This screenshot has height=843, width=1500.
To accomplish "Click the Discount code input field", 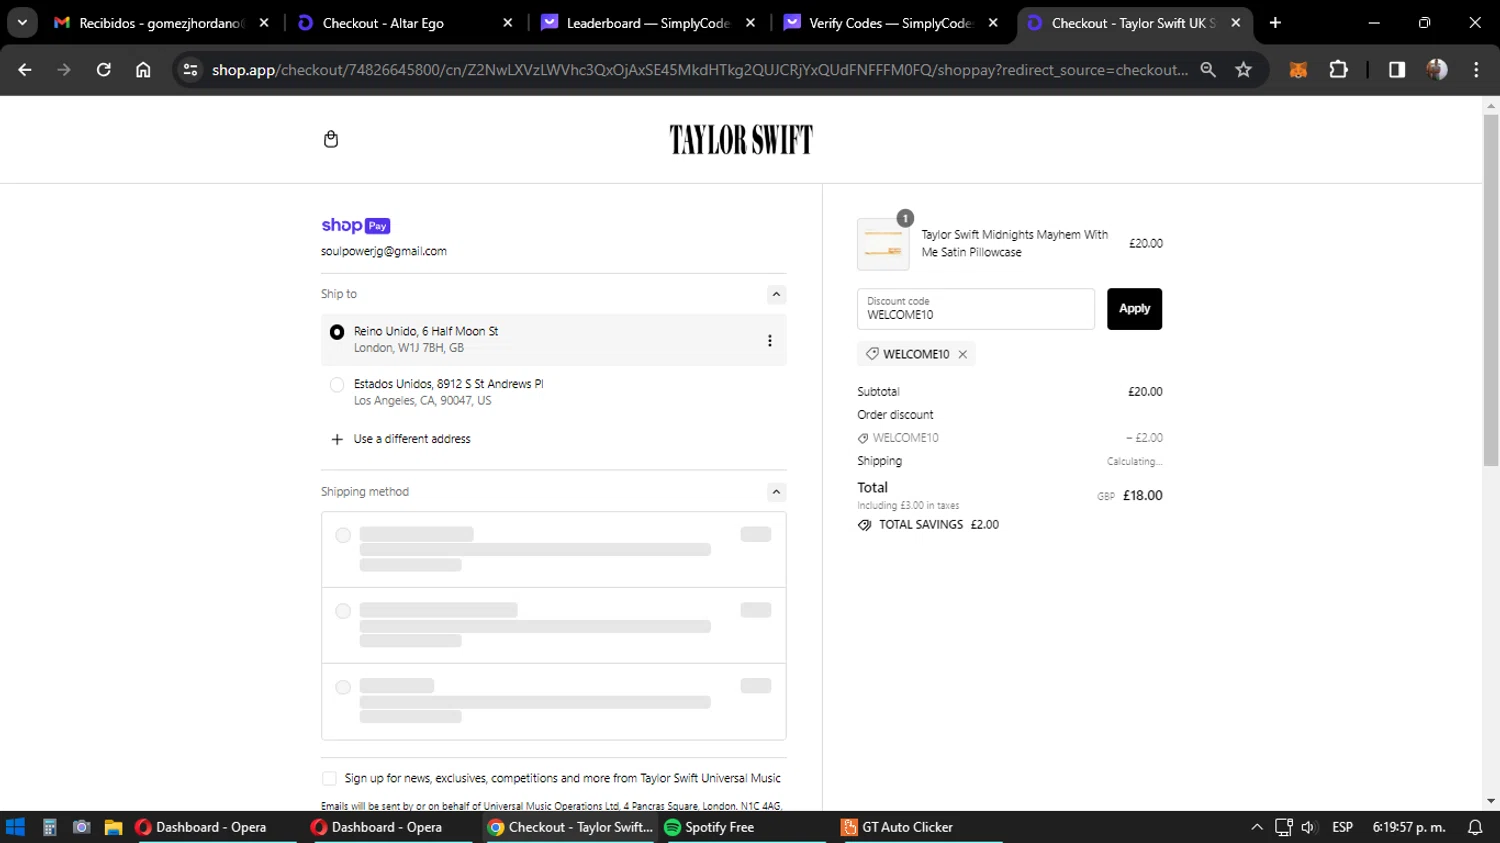I will point(976,309).
